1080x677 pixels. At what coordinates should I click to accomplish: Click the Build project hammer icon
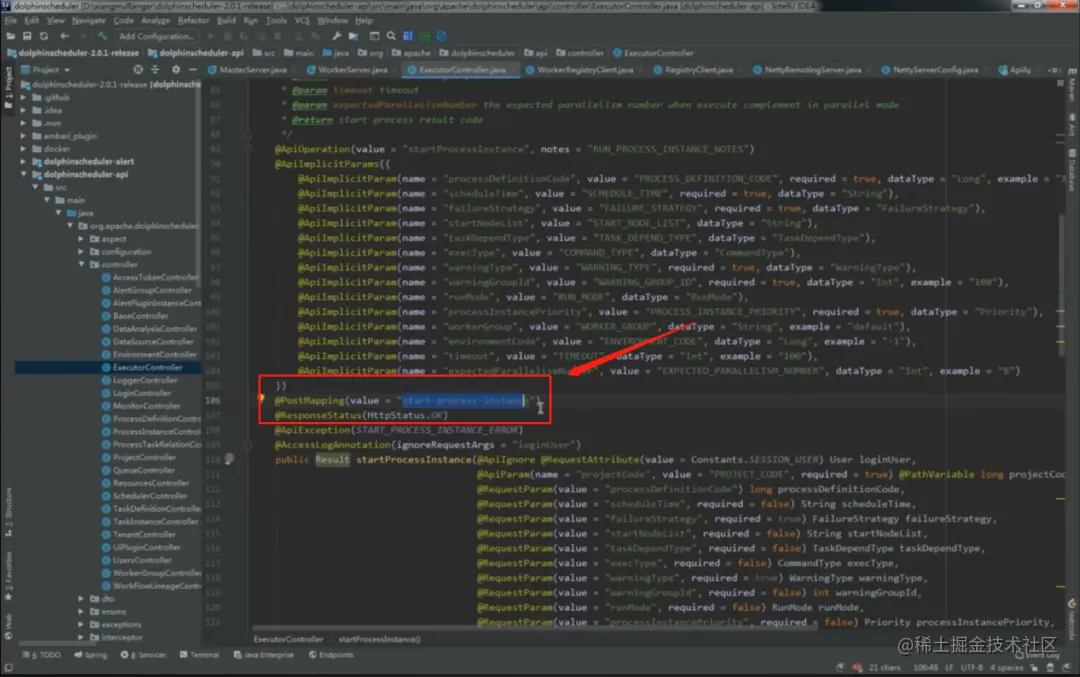click(x=103, y=36)
